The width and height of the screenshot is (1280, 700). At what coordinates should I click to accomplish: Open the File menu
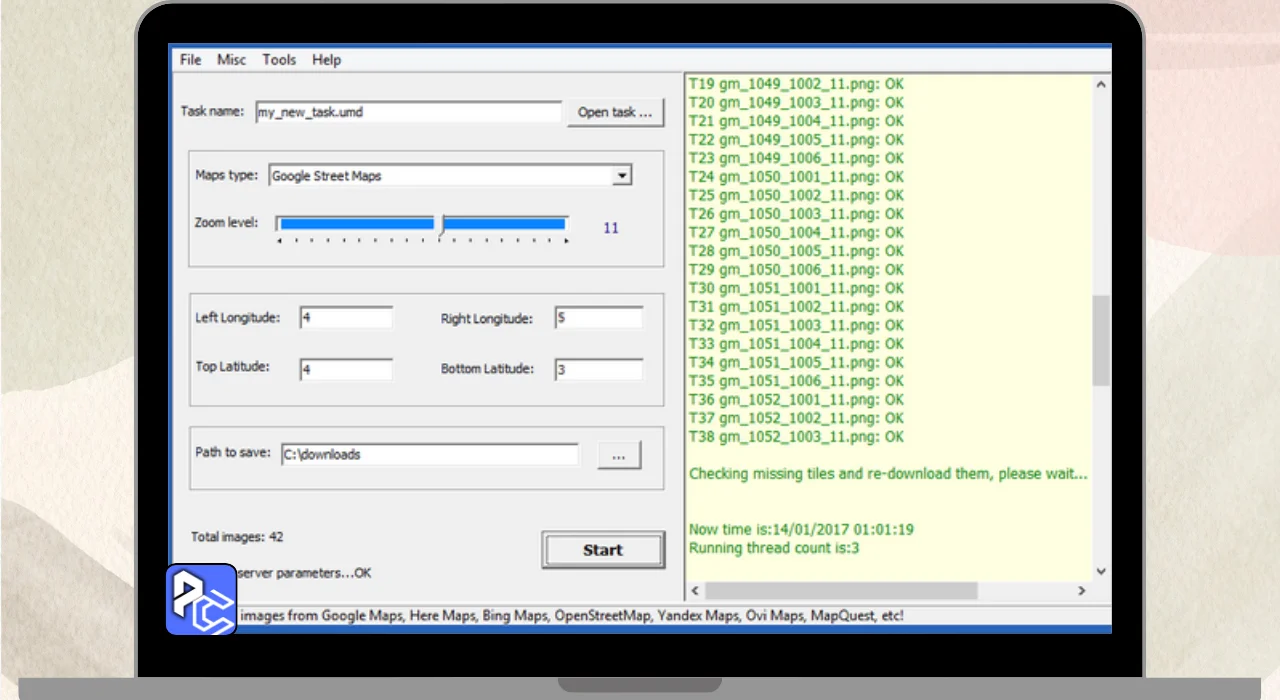click(x=190, y=60)
